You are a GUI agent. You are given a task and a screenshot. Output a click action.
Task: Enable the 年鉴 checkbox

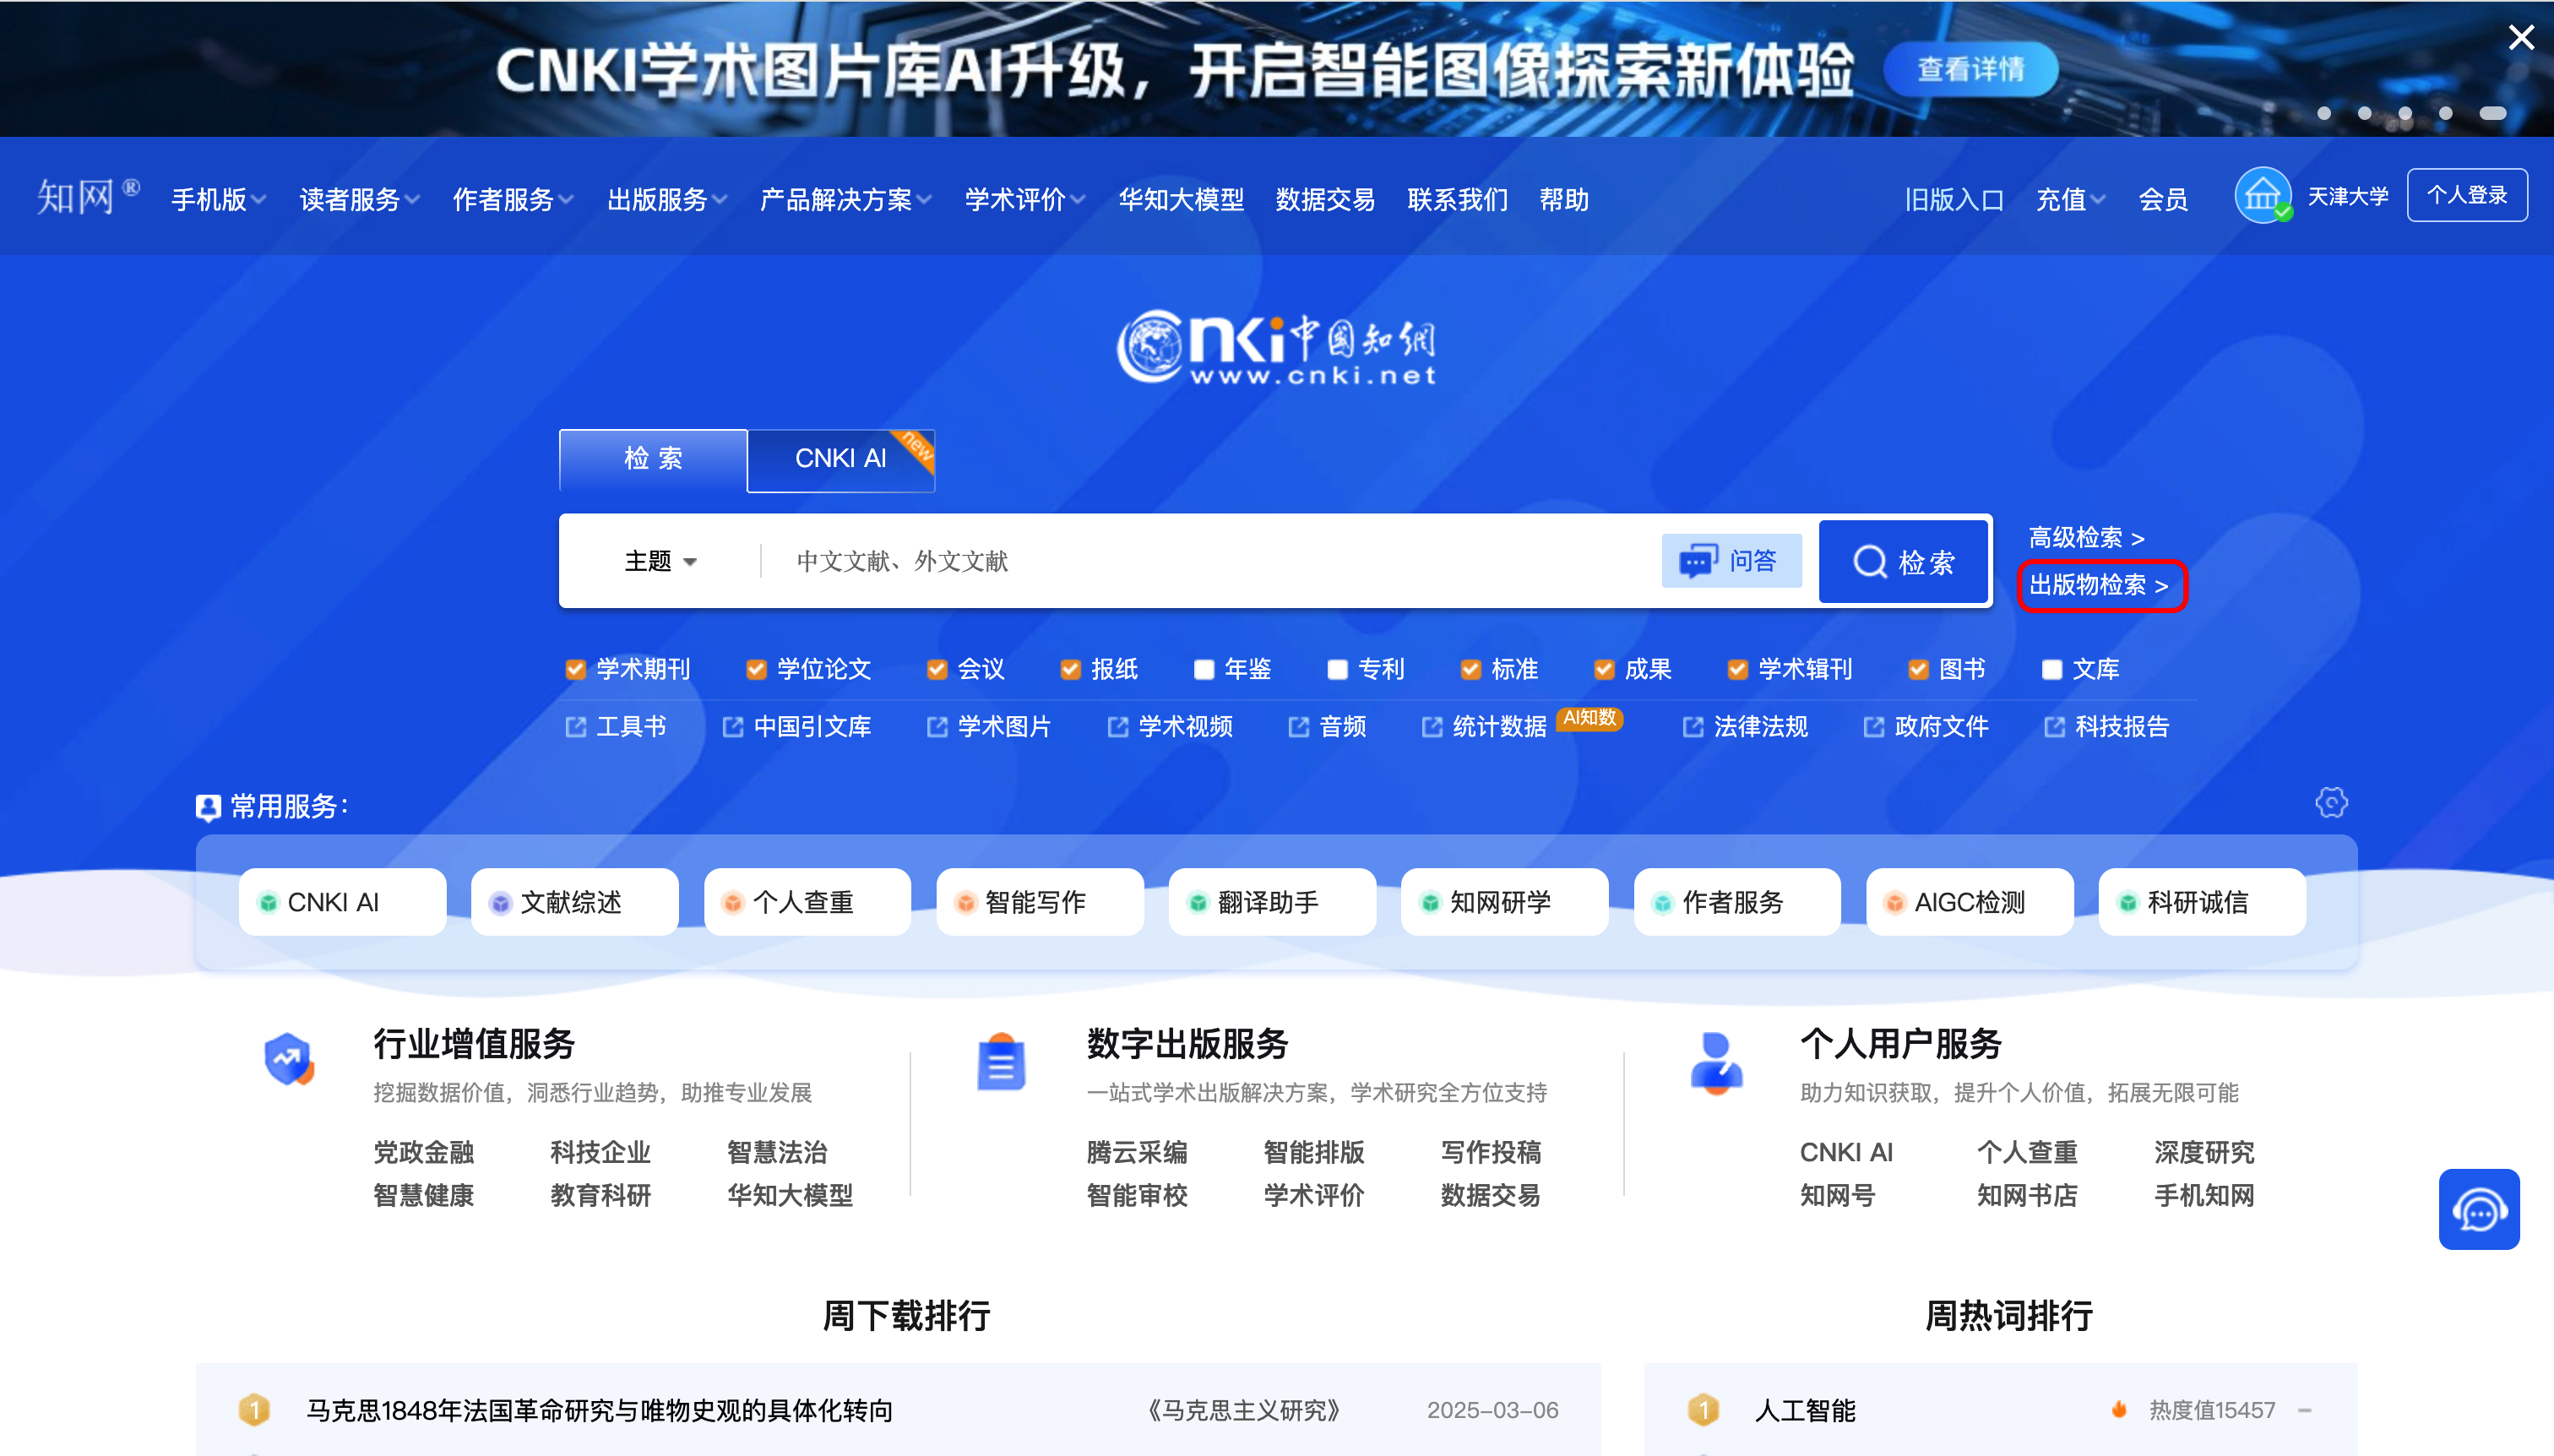[x=1204, y=669]
